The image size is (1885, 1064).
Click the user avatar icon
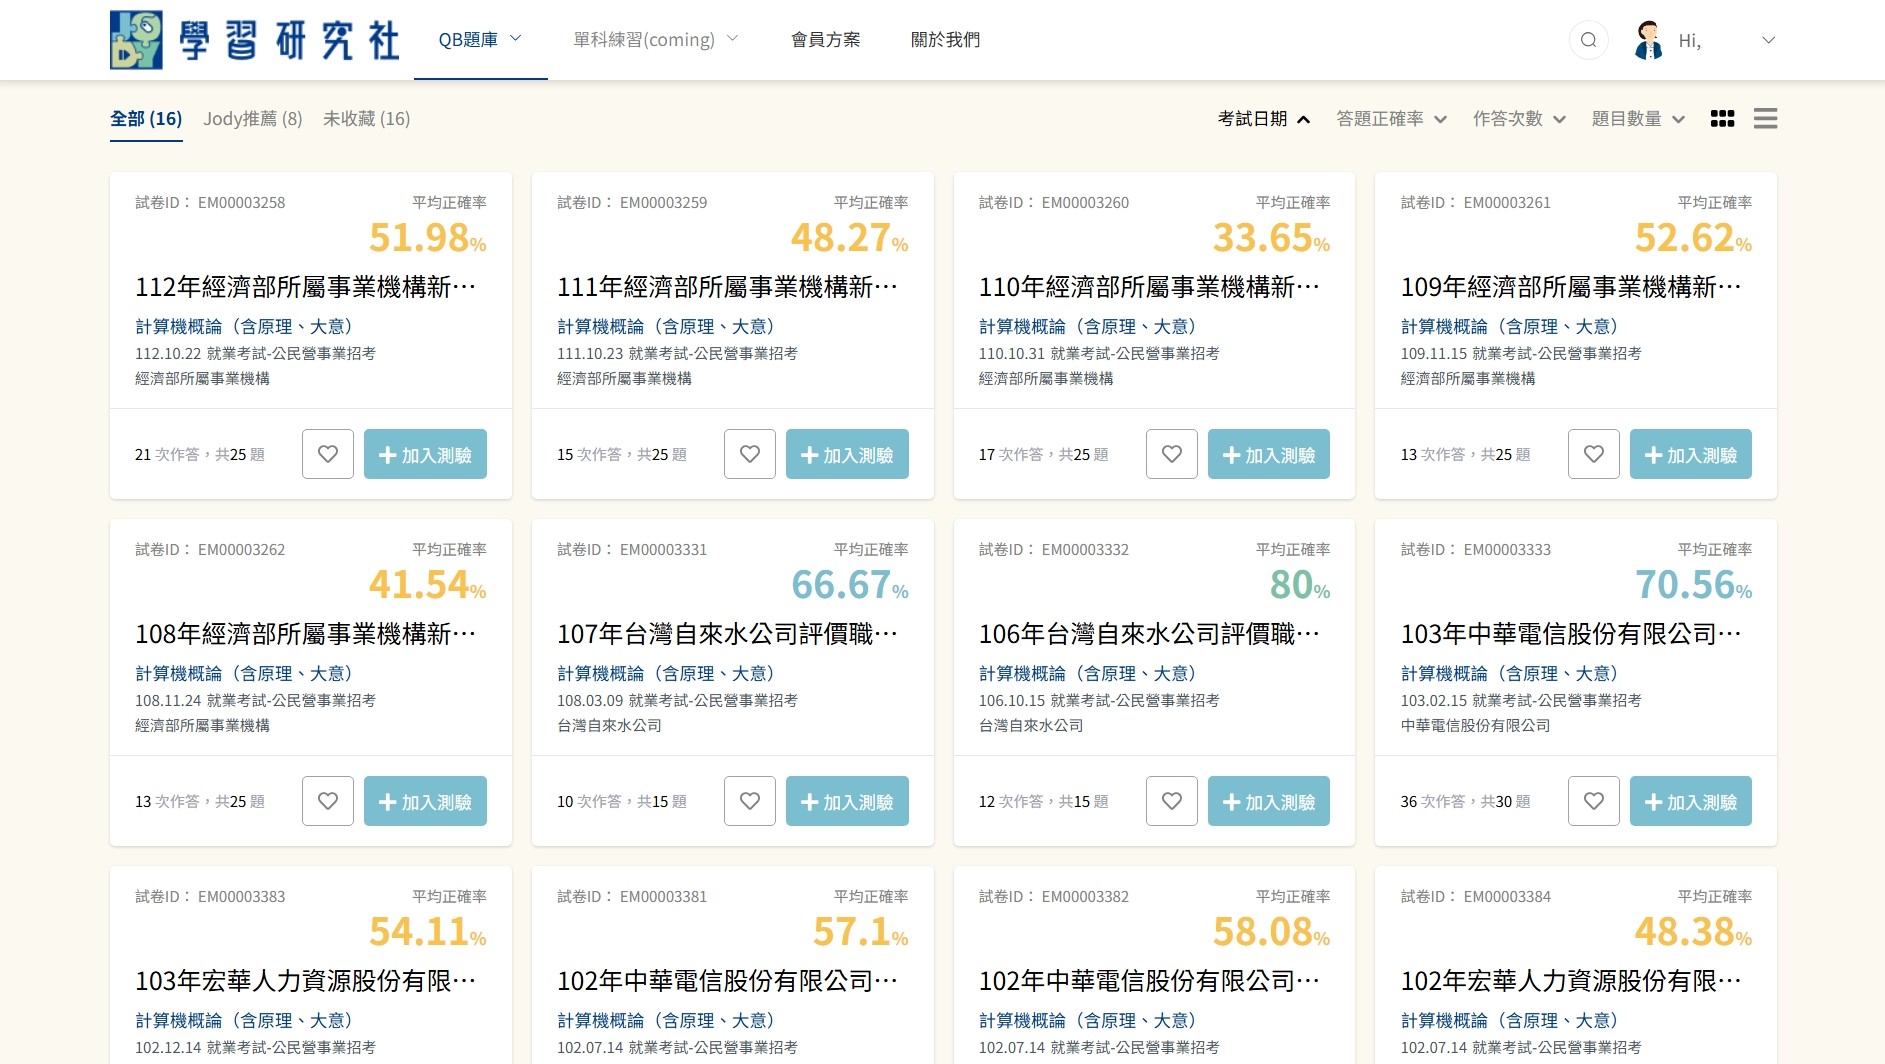(1648, 40)
